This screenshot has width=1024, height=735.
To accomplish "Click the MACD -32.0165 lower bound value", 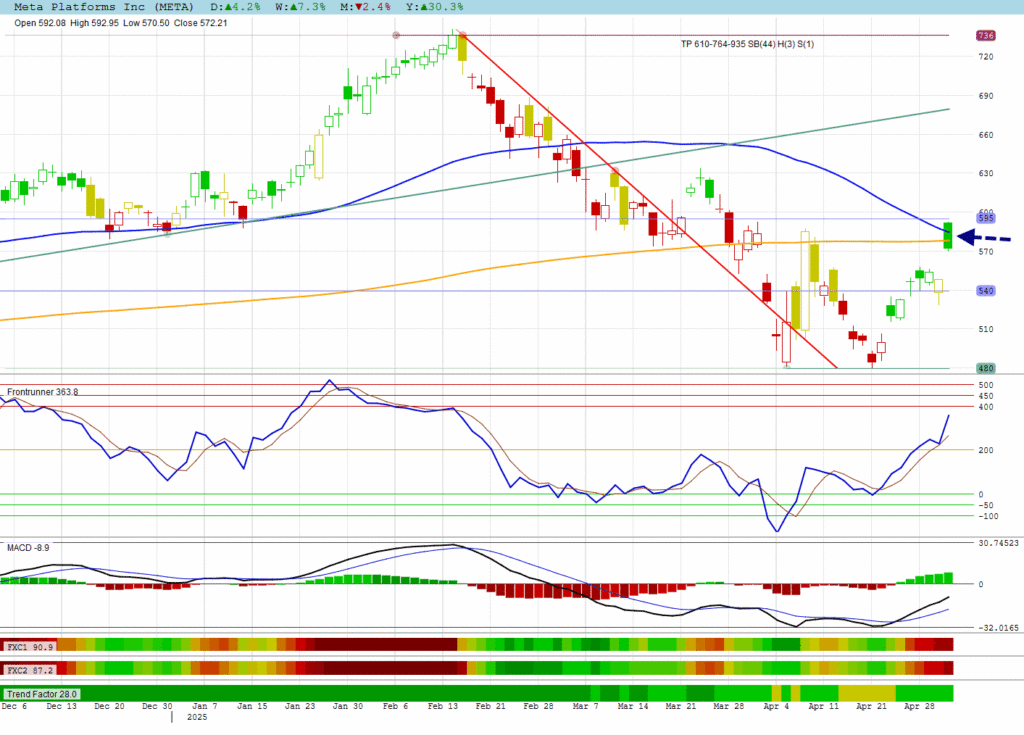I will pyautogui.click(x=997, y=628).
